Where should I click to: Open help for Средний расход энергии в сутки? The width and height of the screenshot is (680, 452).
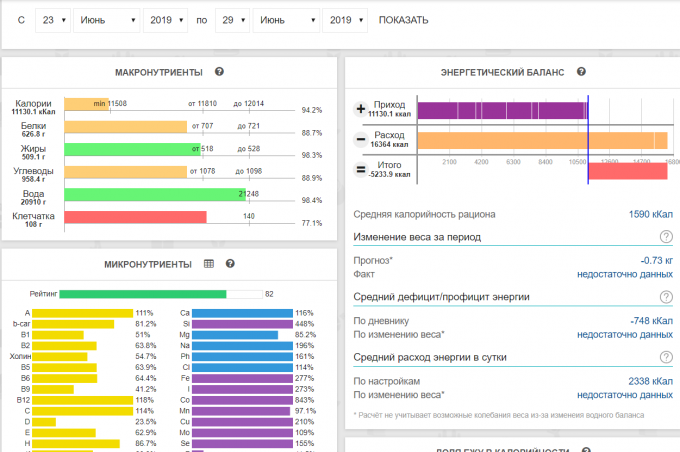[665, 357]
